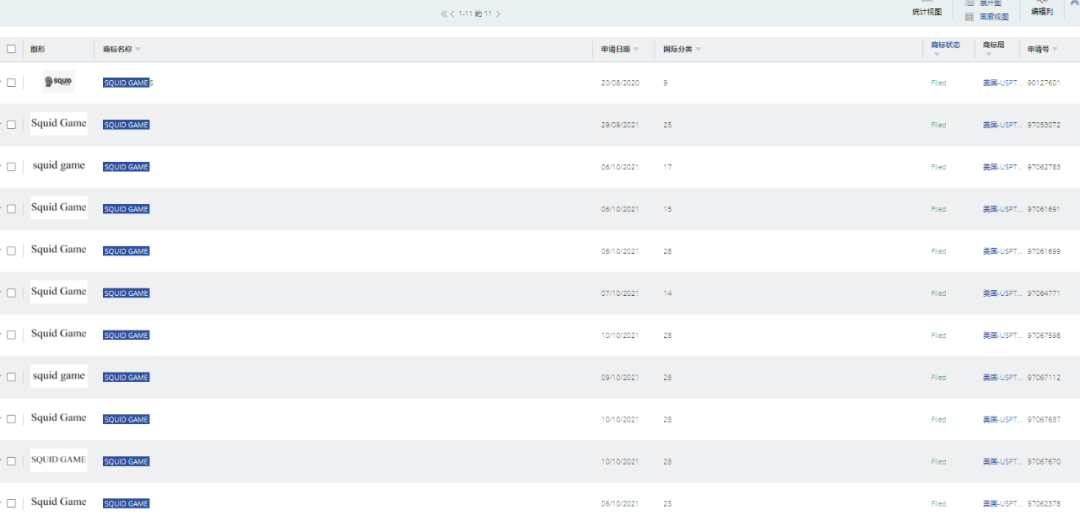
Task: Go to the first results page
Action: coord(444,14)
